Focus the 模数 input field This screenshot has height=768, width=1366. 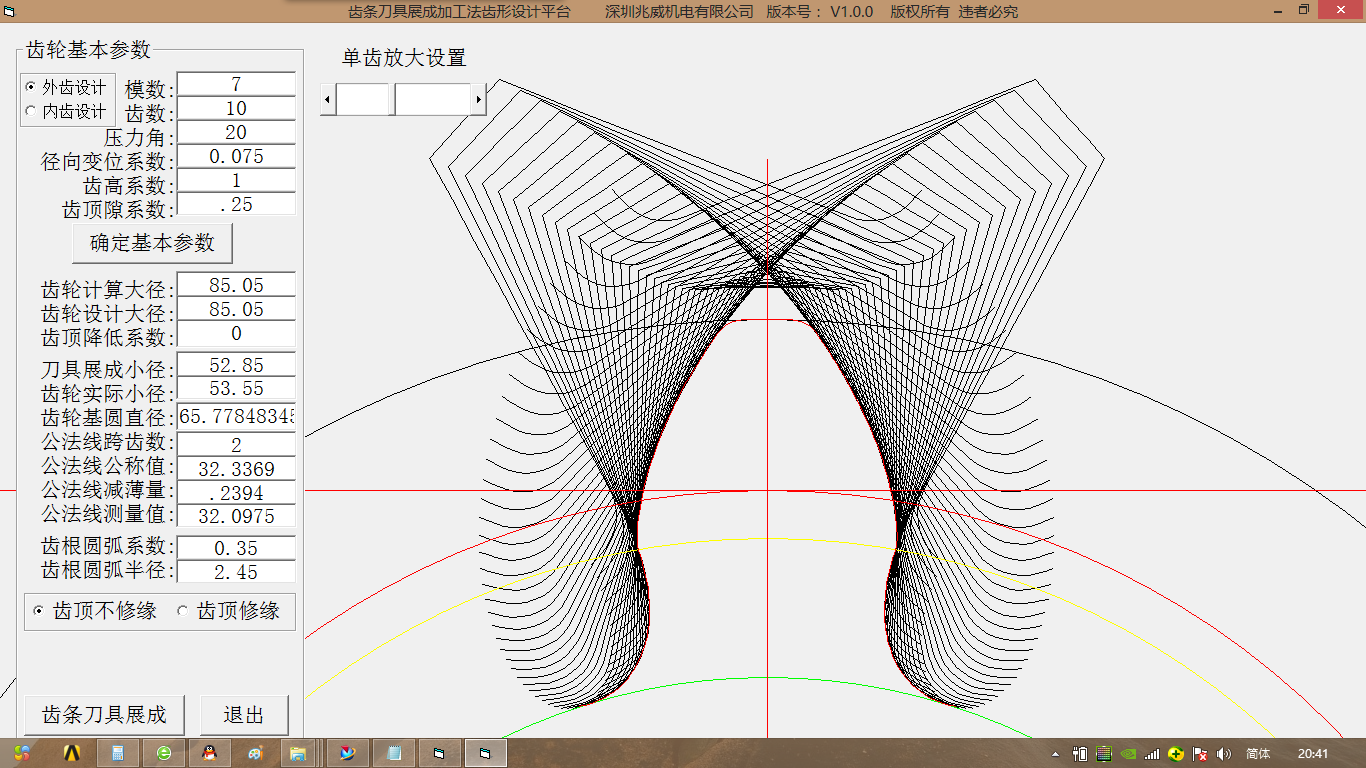(236, 84)
